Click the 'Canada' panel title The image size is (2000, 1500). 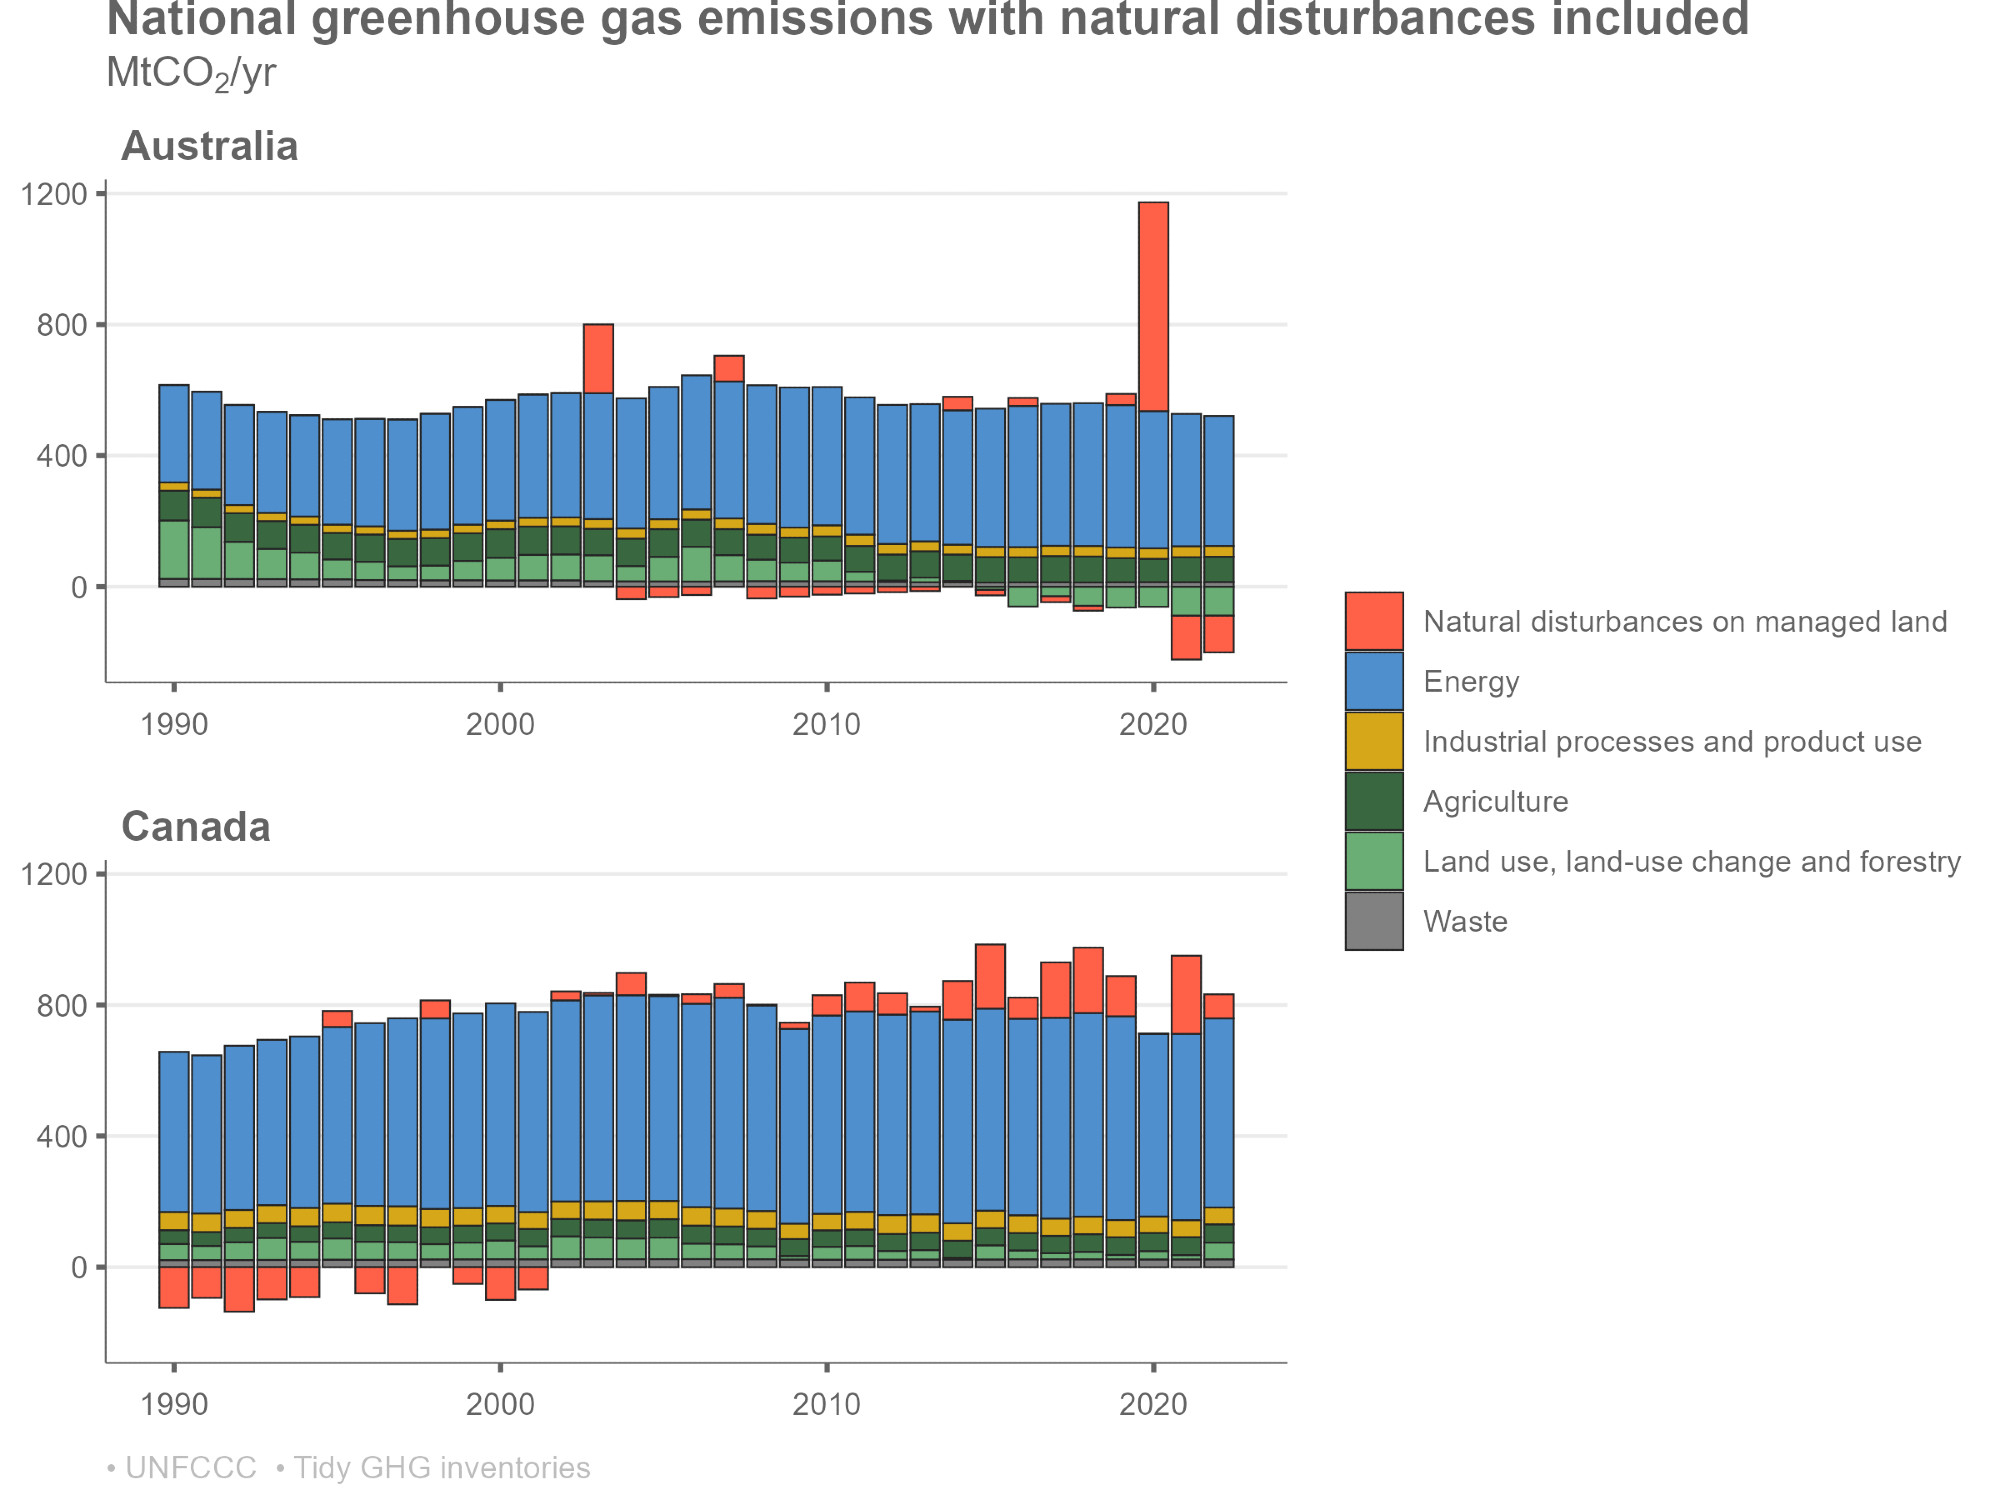195,827
